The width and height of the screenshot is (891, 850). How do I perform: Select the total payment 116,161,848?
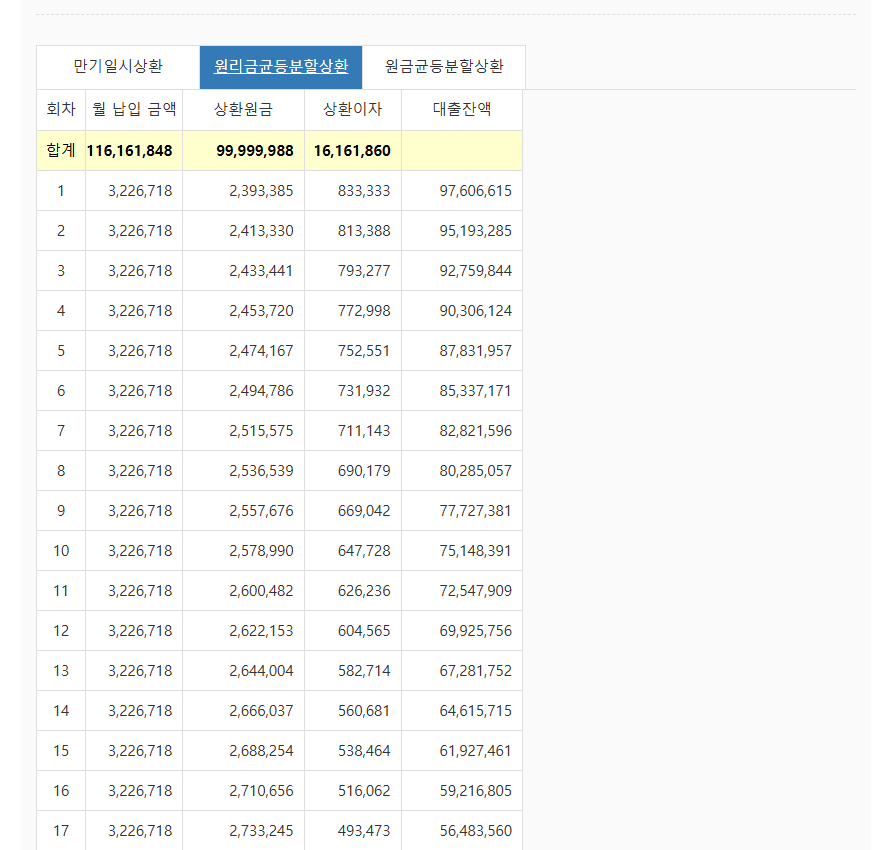pos(130,151)
